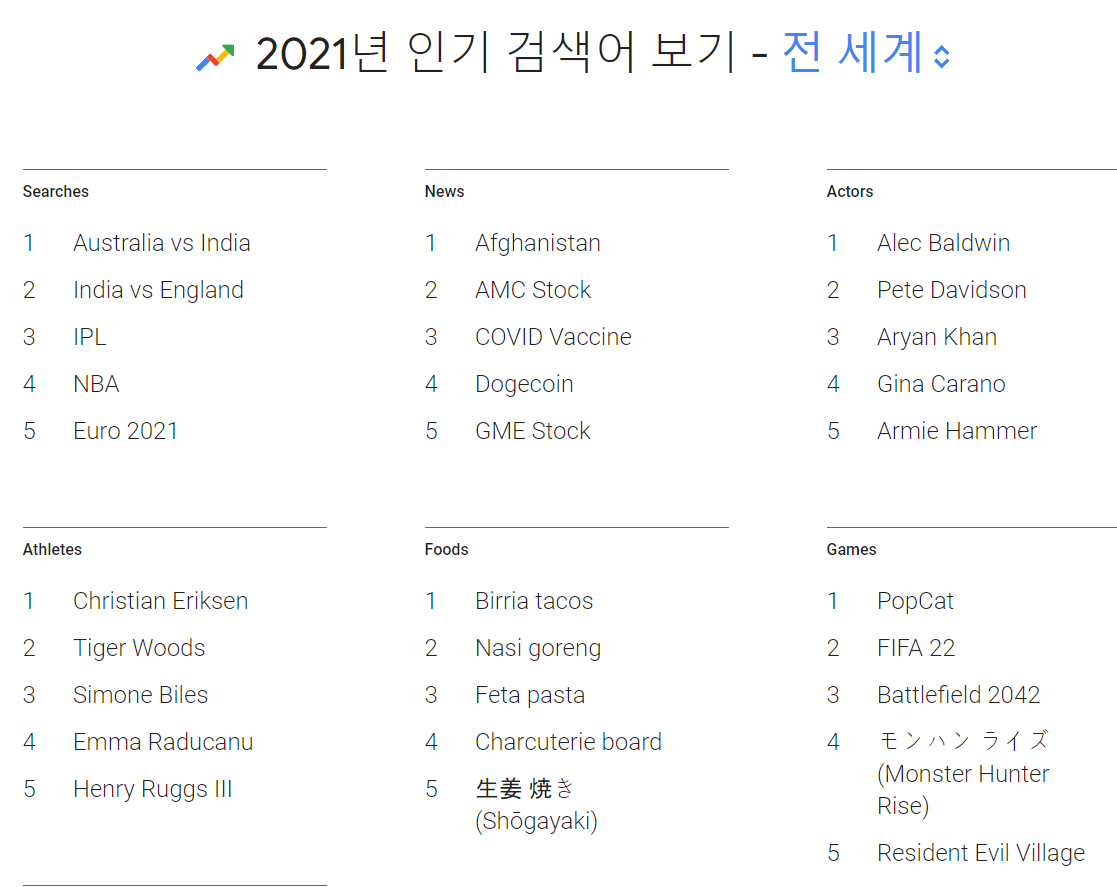Select Resident Evil Village entry
The height and width of the screenshot is (887, 1117).
981,853
